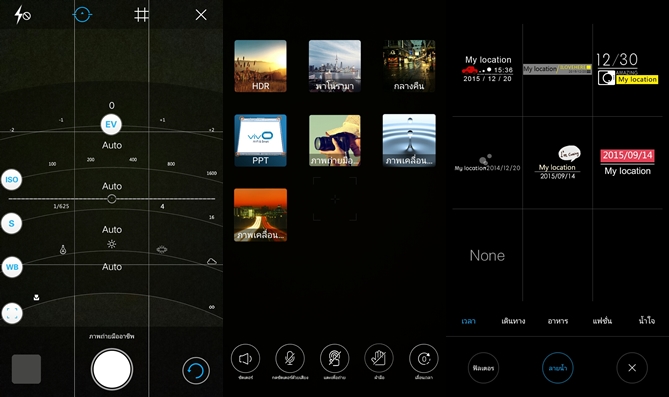The width and height of the screenshot is (669, 397).
Task: Toggle the level gauge icon
Action: 82,15
